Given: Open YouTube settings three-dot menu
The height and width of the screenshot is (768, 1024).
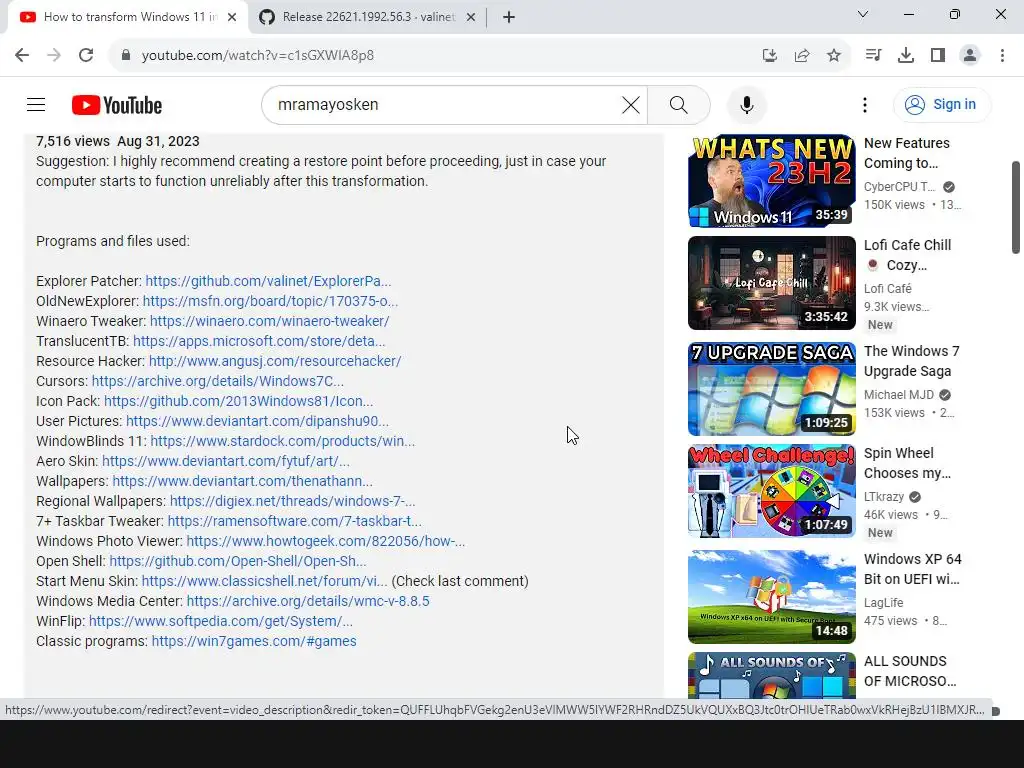Looking at the screenshot, I should click(865, 104).
